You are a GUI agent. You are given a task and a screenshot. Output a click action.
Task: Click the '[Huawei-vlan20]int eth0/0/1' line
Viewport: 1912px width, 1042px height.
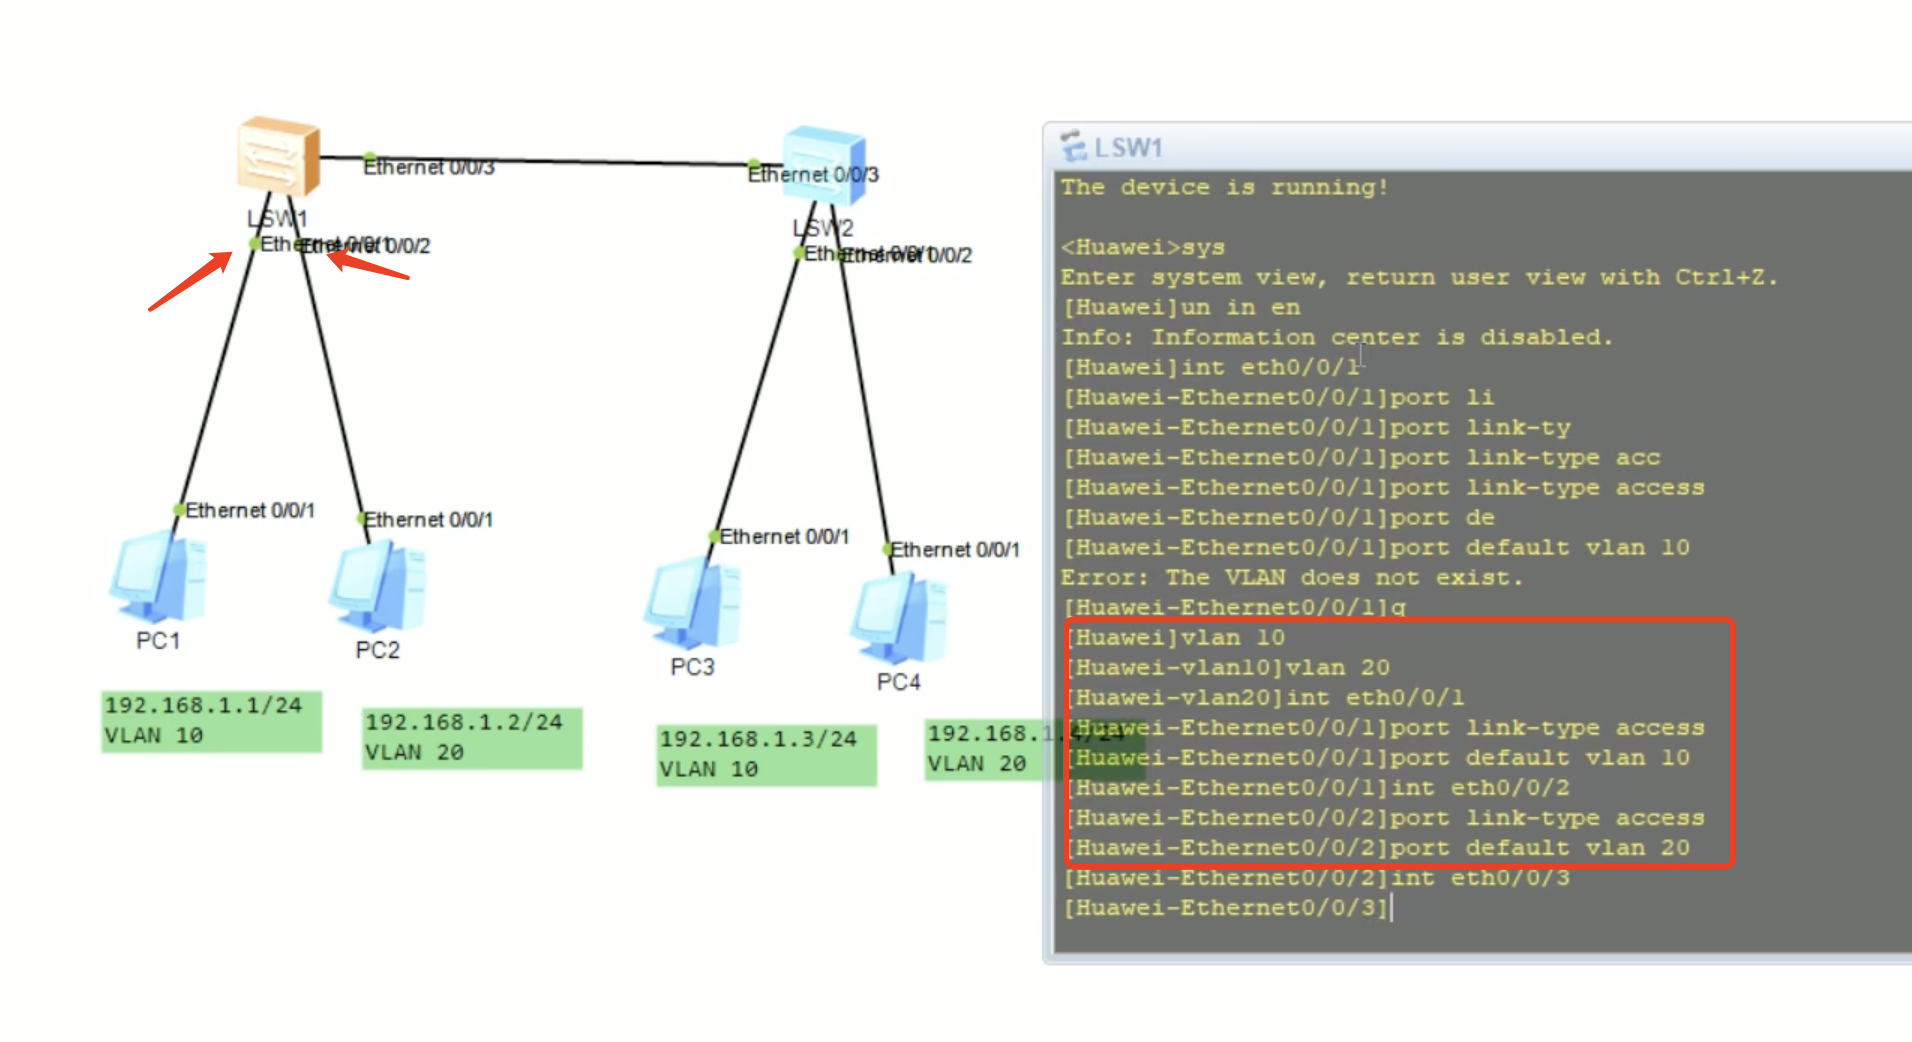click(x=1265, y=698)
